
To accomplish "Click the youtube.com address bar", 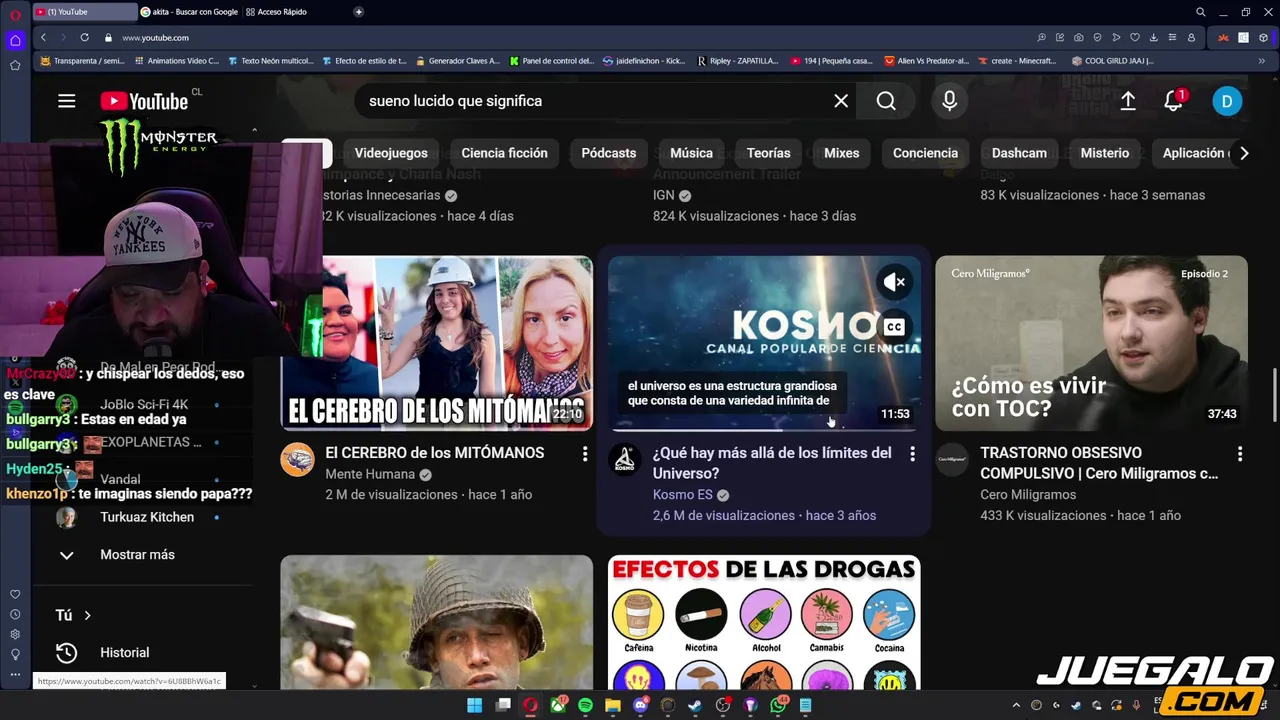I will point(155,37).
